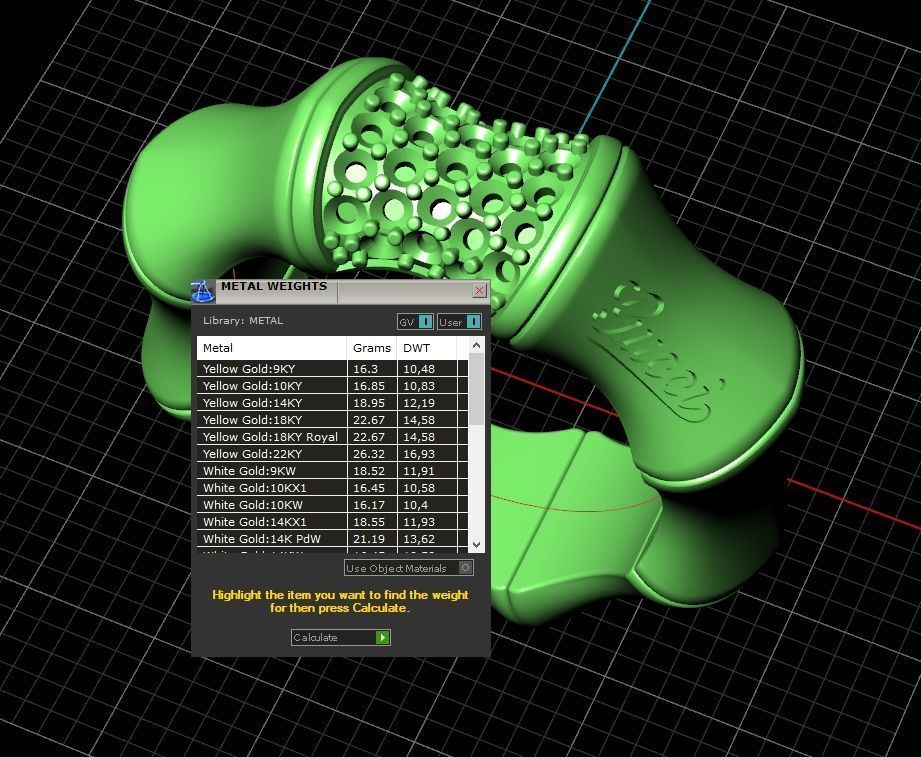This screenshot has width=921, height=757.
Task: Enable Use Object Materials option
Action: click(409, 568)
